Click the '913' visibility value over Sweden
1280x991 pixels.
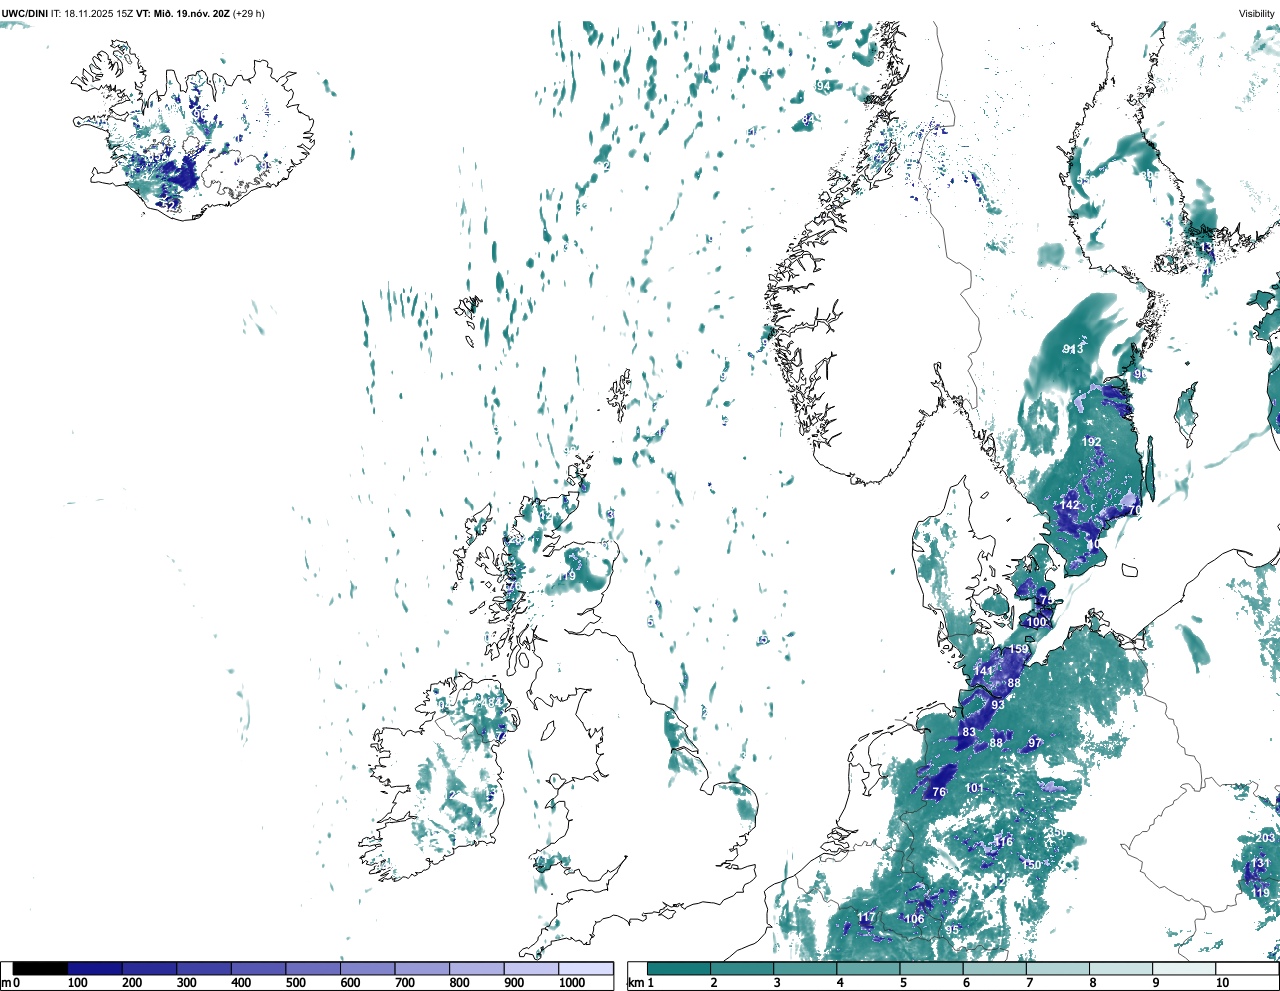point(1073,349)
